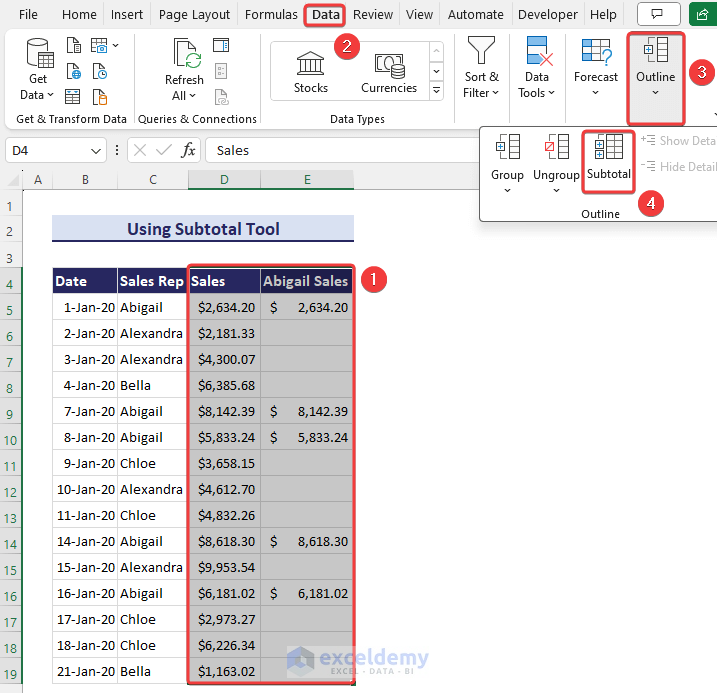
Task: Click the formula bar showing Sales
Action: tap(343, 150)
